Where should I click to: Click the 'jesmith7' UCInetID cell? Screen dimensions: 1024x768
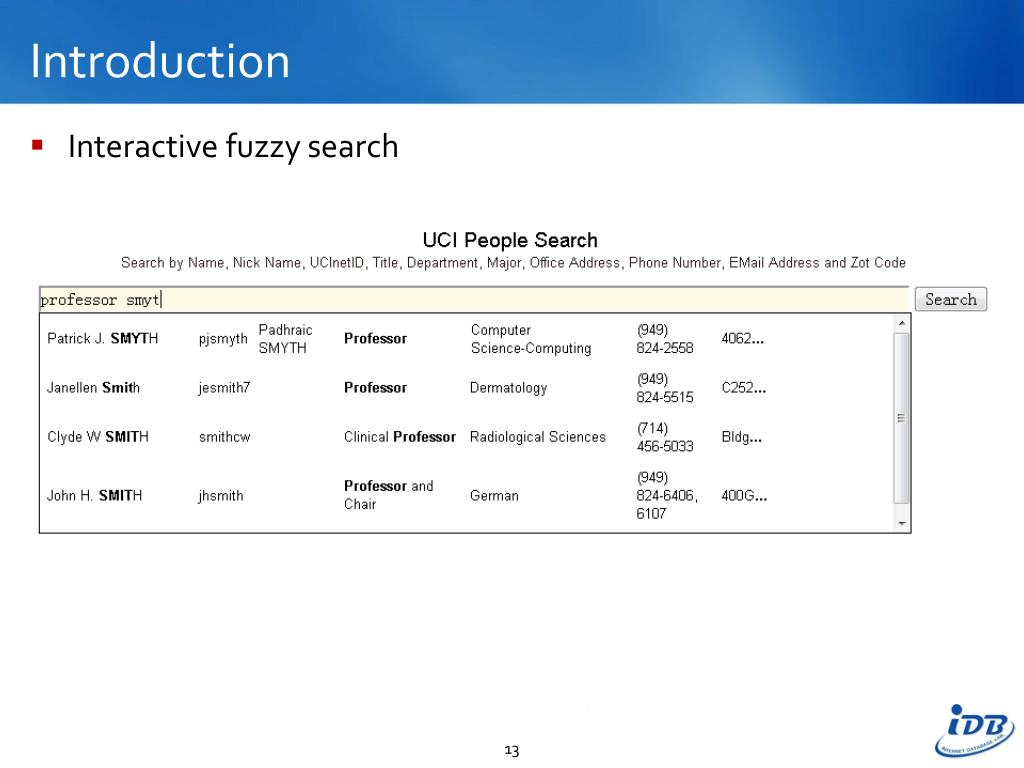(x=224, y=388)
